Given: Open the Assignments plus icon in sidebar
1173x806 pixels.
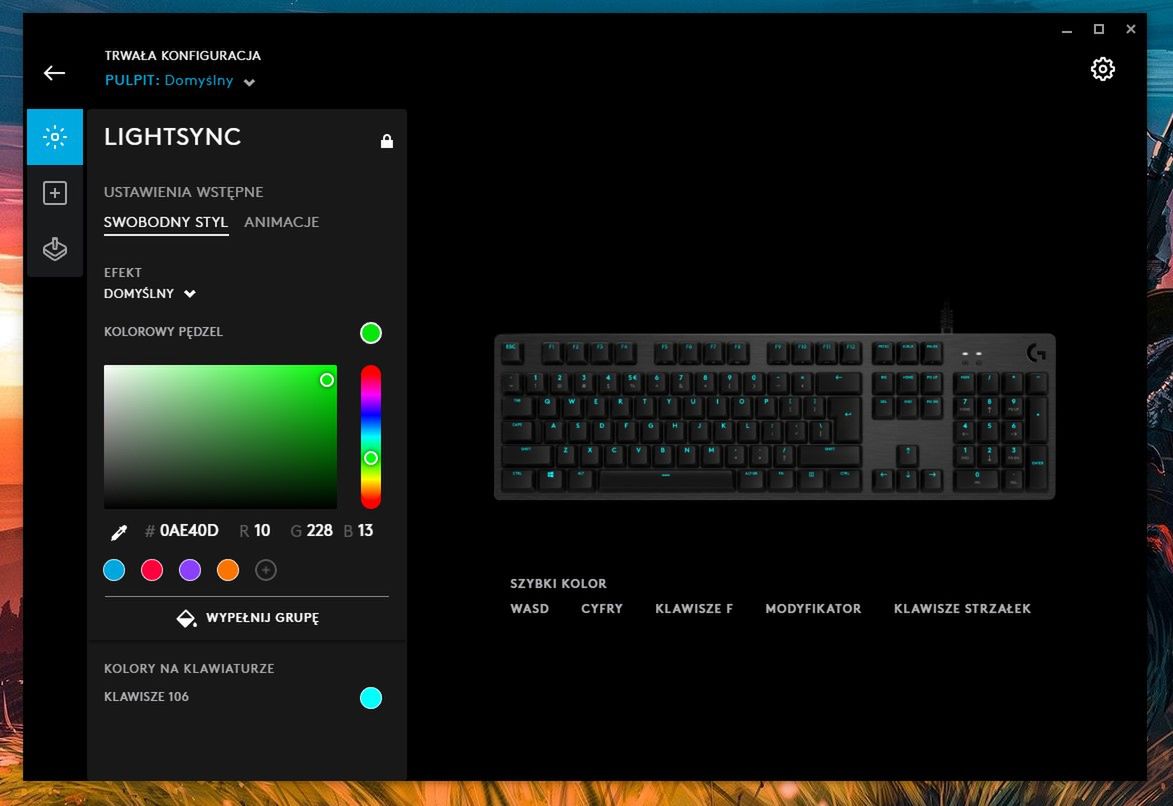Looking at the screenshot, I should pyautogui.click(x=55, y=193).
